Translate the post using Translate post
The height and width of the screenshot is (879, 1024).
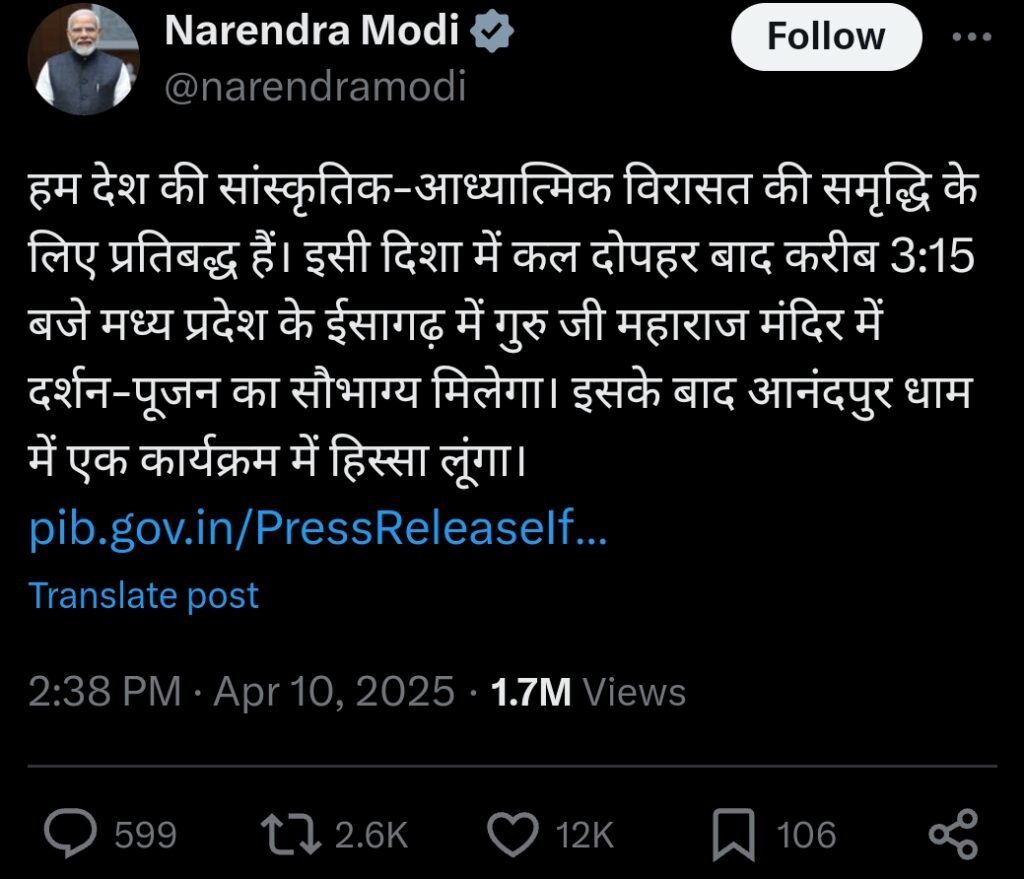[144, 596]
